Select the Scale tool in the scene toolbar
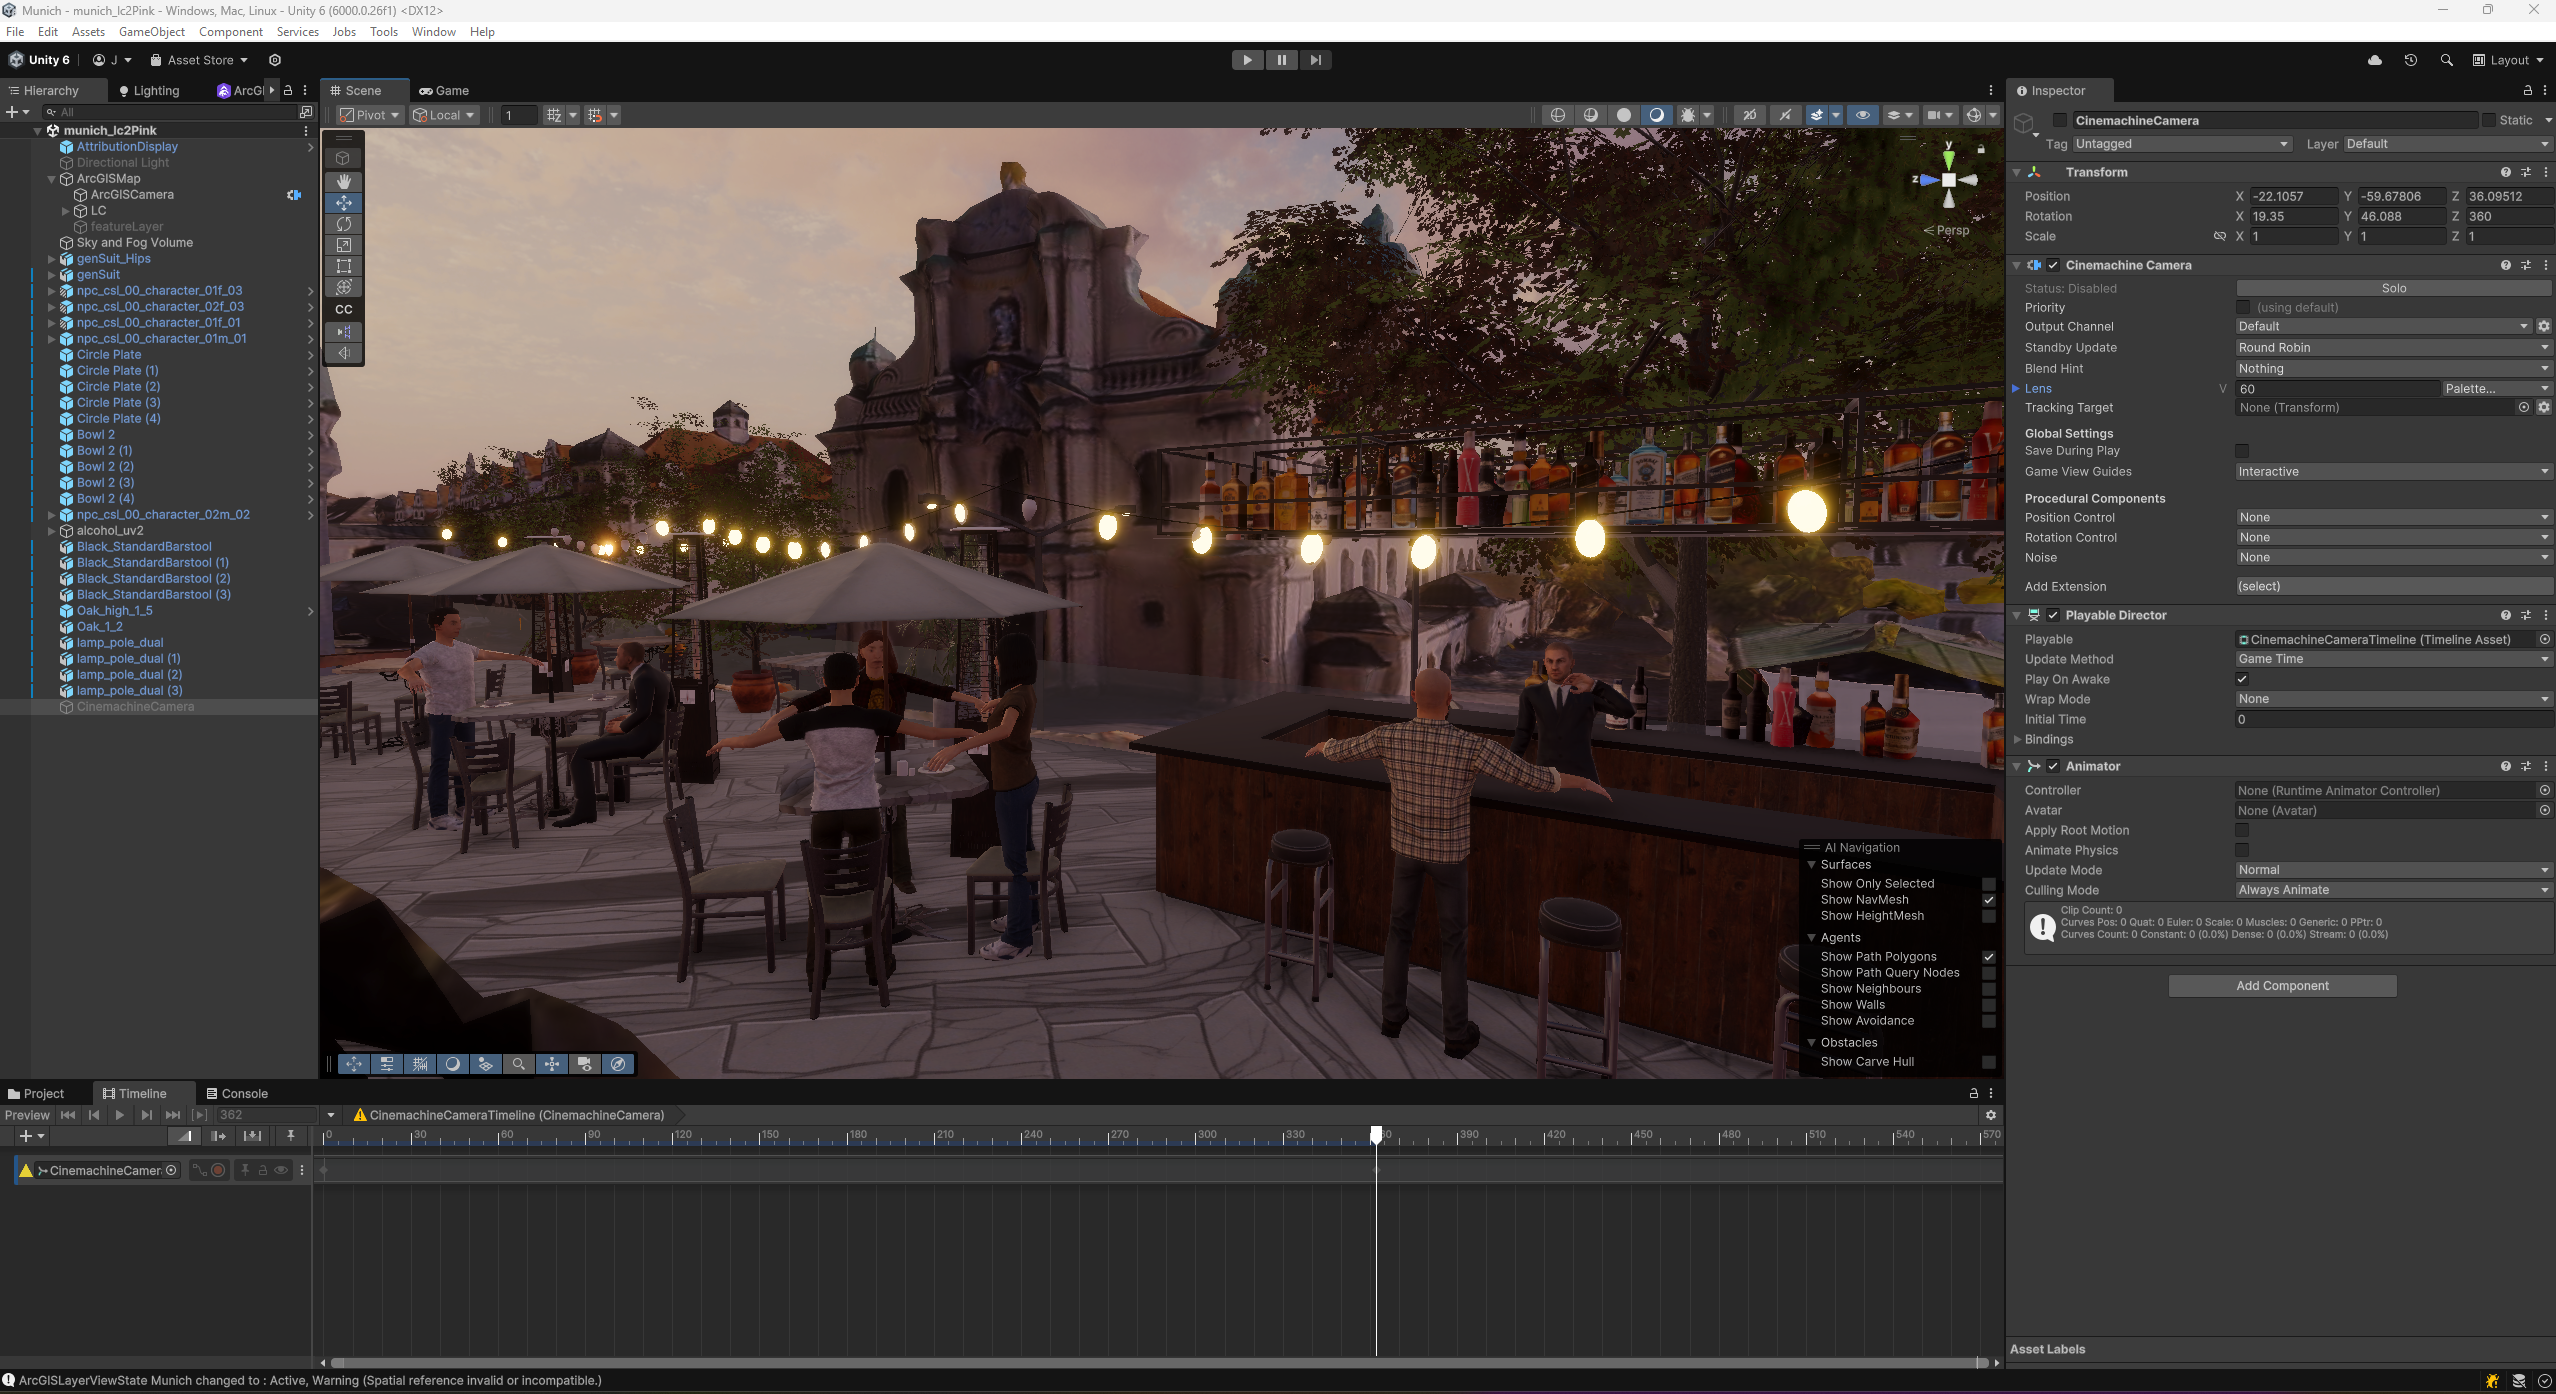Viewport: 2556px width, 1394px height. (345, 245)
